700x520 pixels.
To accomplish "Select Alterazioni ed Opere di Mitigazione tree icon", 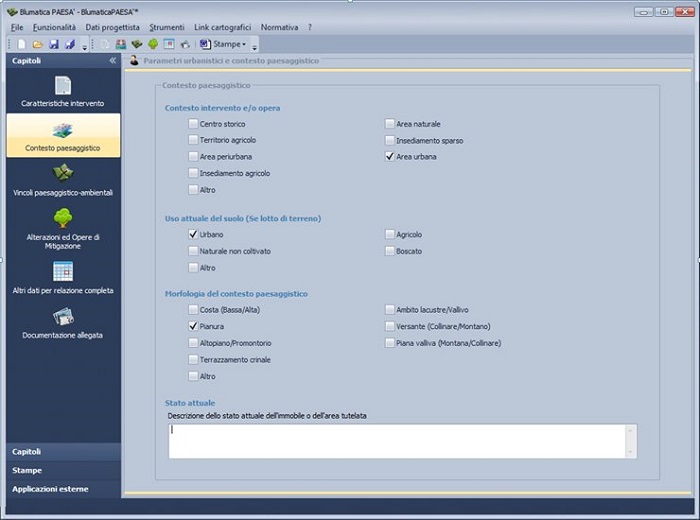I will (x=63, y=219).
